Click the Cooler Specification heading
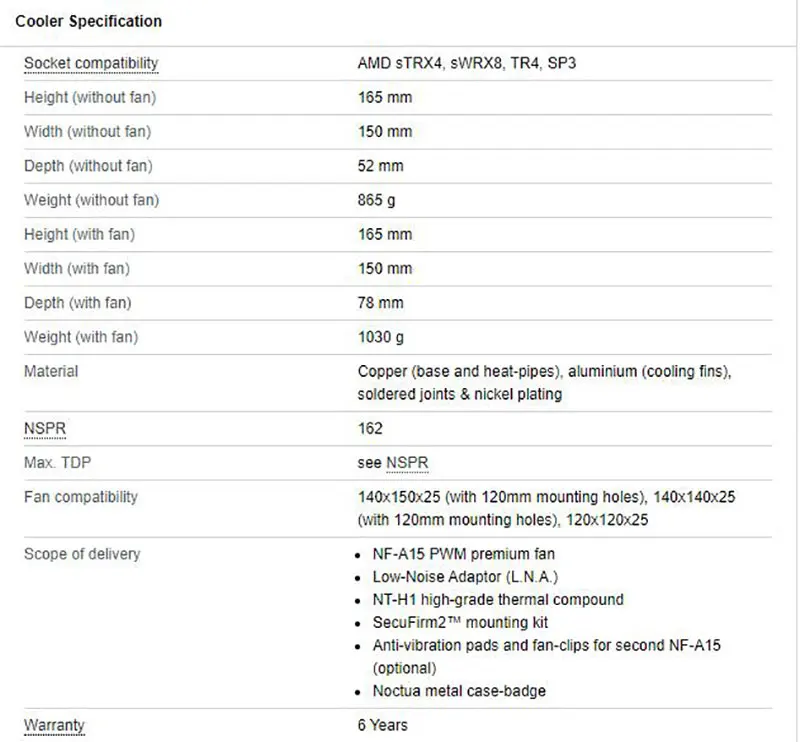 tap(89, 21)
